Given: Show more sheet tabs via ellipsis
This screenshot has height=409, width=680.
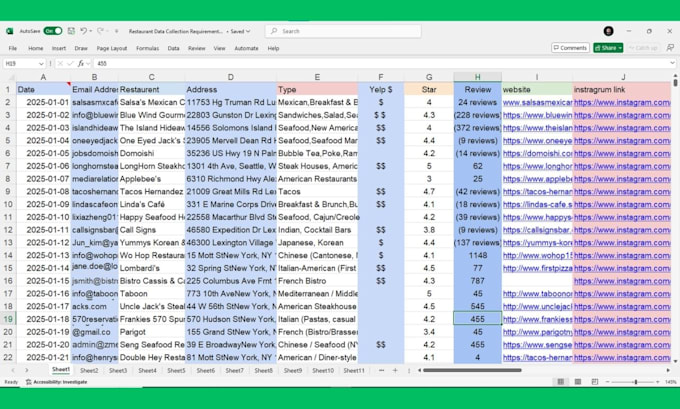Looking at the screenshot, I should click(381, 370).
